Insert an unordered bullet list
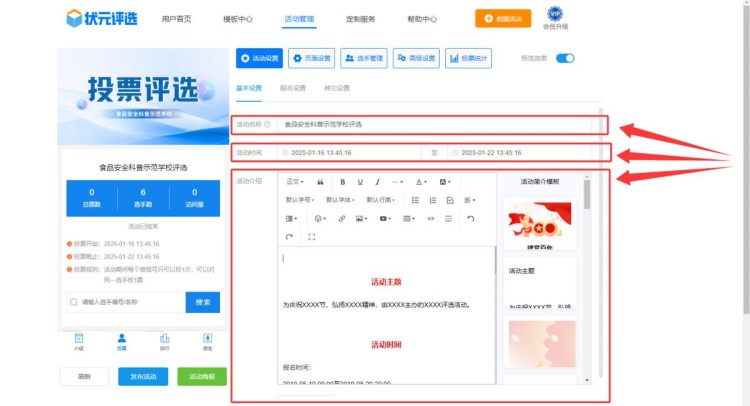 [413, 200]
